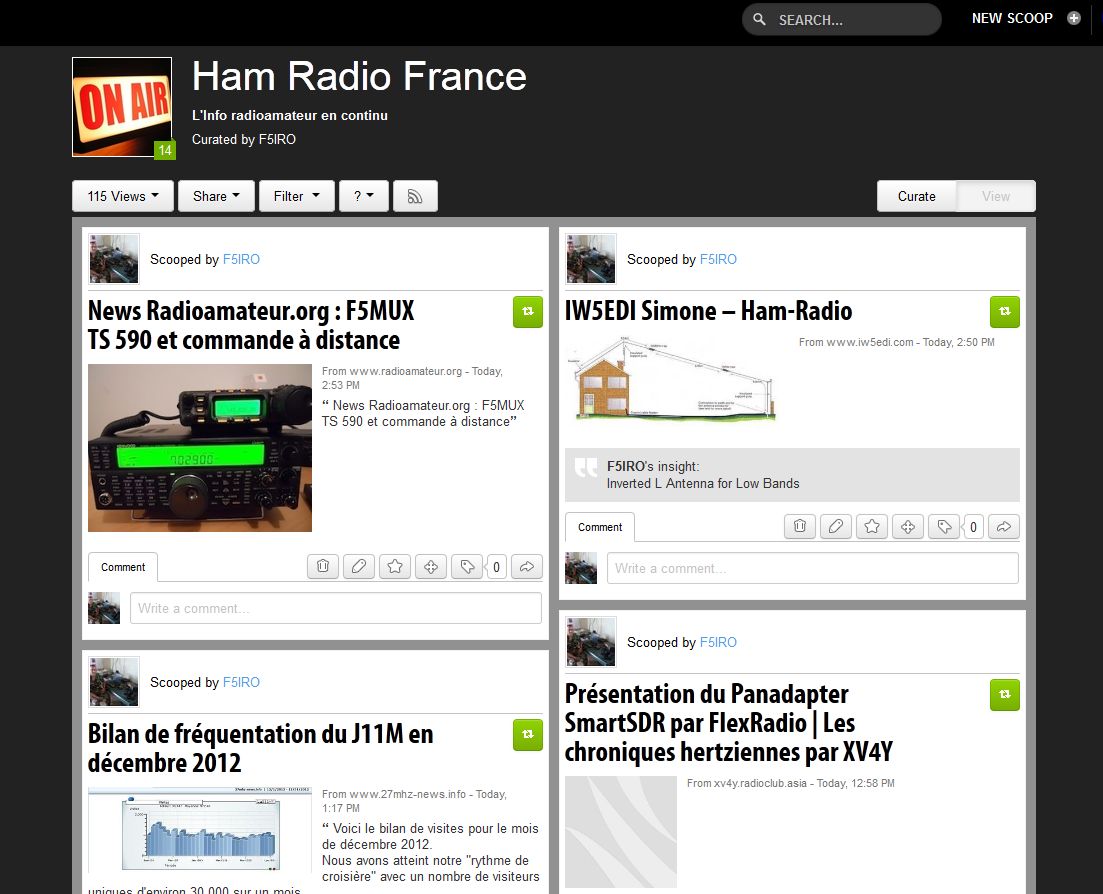Open F5IRO link on IW5EDI post
The image size is (1103, 894).
point(718,260)
